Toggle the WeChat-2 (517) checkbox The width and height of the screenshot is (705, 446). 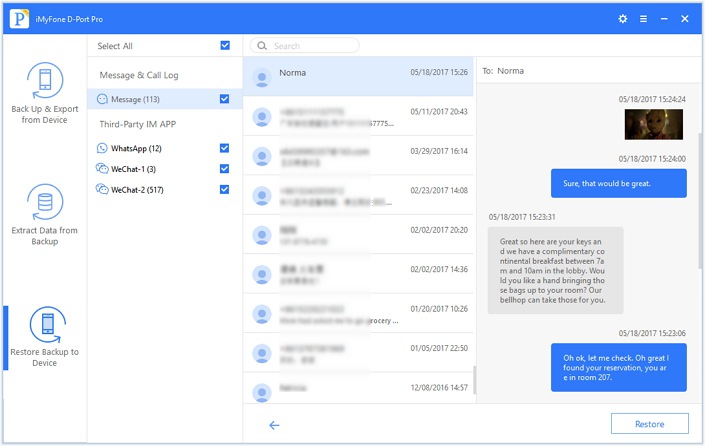tap(224, 189)
